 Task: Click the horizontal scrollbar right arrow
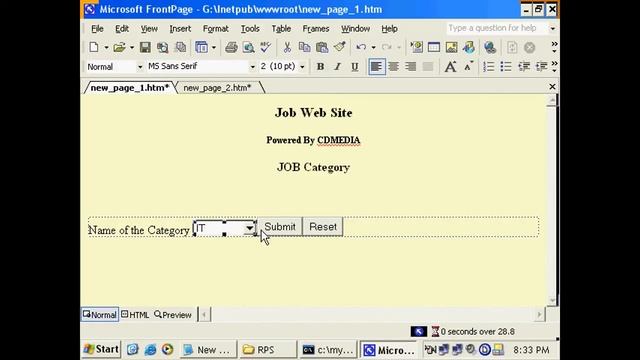coord(540,314)
